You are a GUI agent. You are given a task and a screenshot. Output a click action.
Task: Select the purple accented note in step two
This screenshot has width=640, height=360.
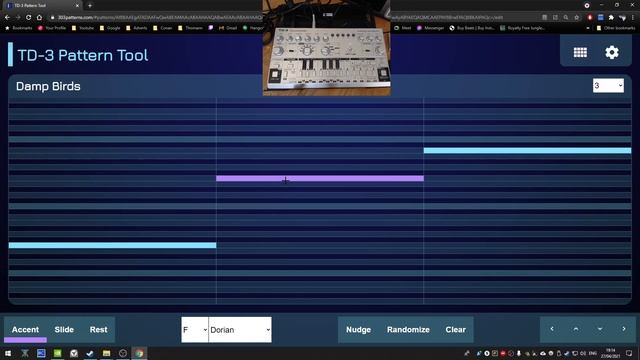[x=320, y=178]
